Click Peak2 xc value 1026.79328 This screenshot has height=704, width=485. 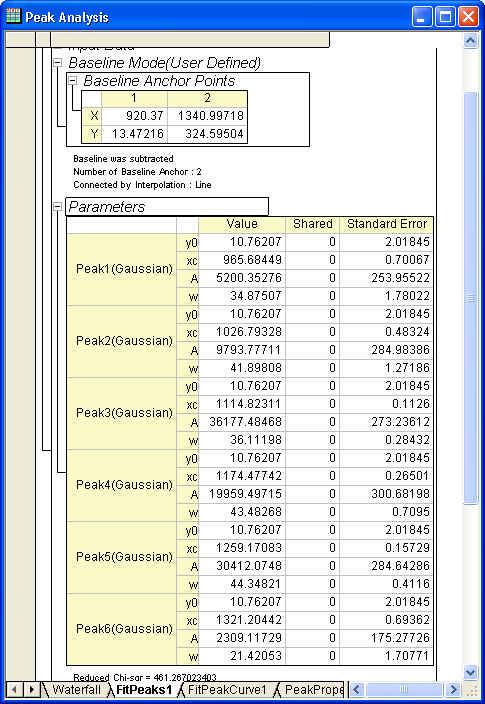pos(242,332)
